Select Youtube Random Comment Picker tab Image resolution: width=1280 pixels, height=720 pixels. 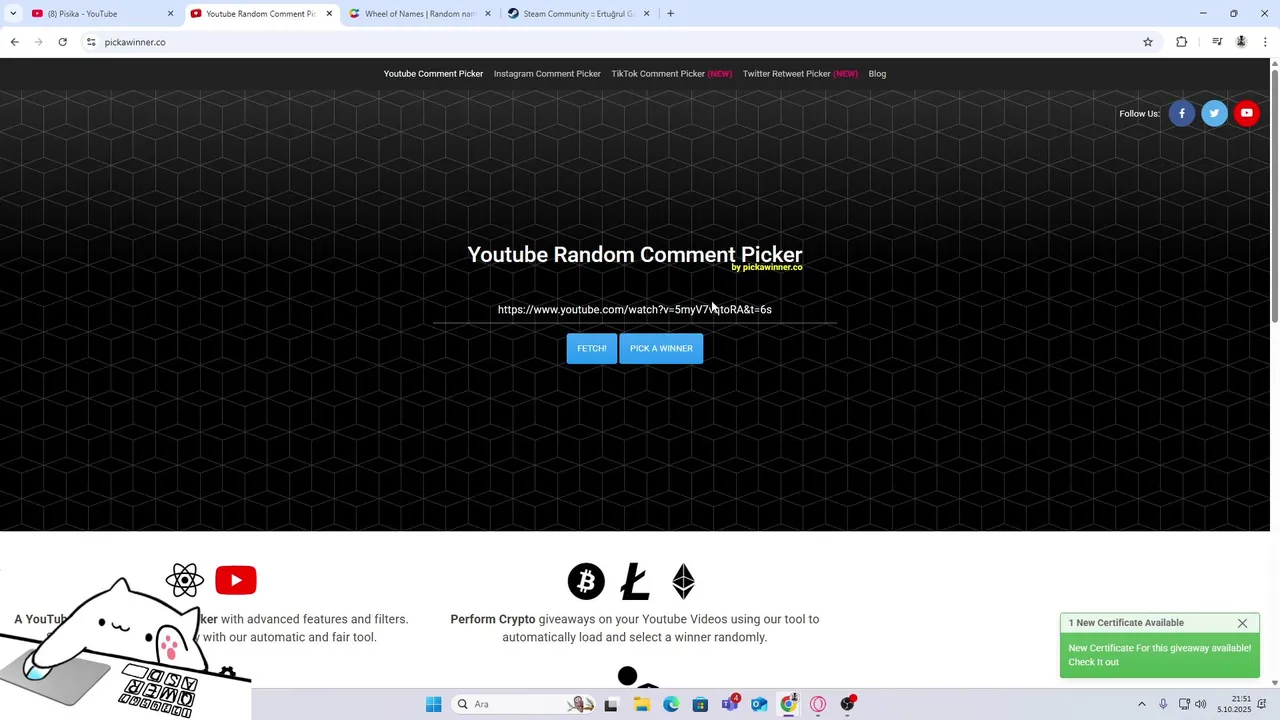pyautogui.click(x=260, y=14)
